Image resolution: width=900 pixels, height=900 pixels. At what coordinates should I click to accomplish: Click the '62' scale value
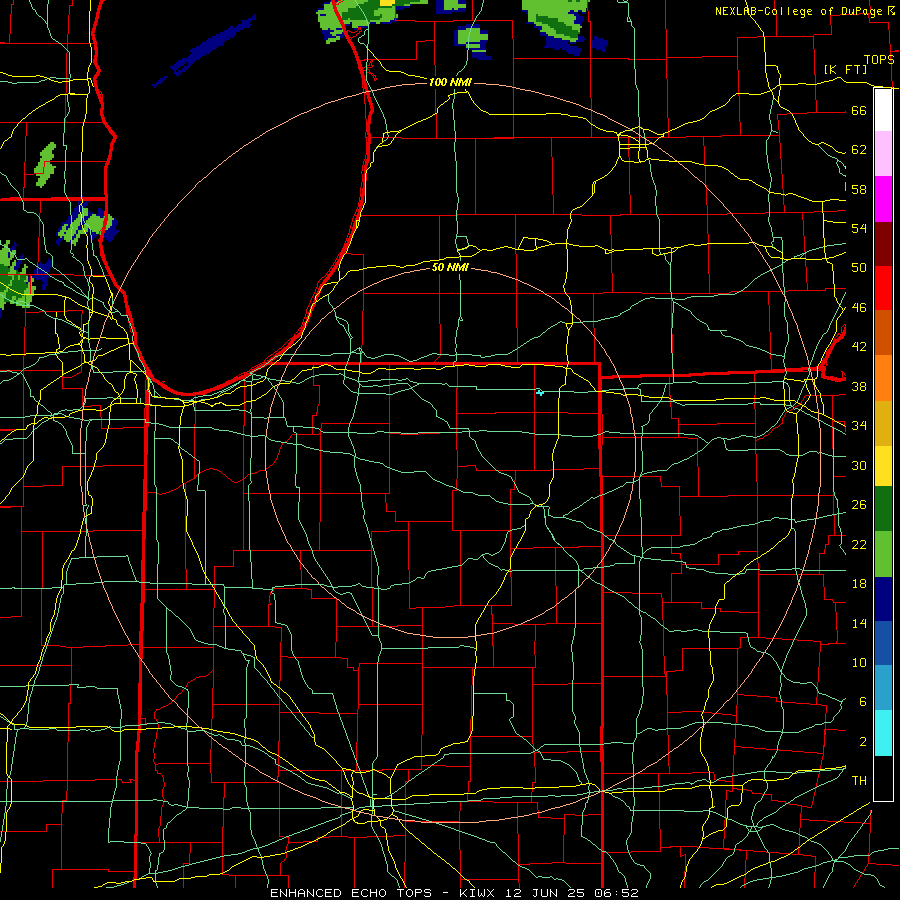pos(859,150)
